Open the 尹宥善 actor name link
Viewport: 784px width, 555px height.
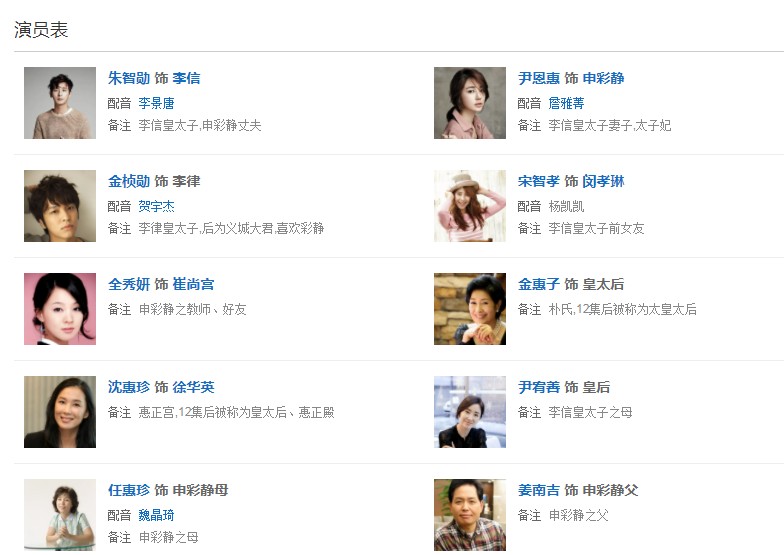[539, 388]
